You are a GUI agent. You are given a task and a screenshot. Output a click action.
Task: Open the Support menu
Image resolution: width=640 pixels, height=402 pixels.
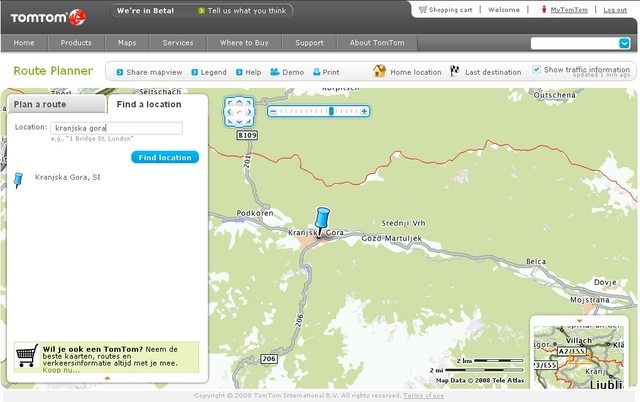click(309, 43)
